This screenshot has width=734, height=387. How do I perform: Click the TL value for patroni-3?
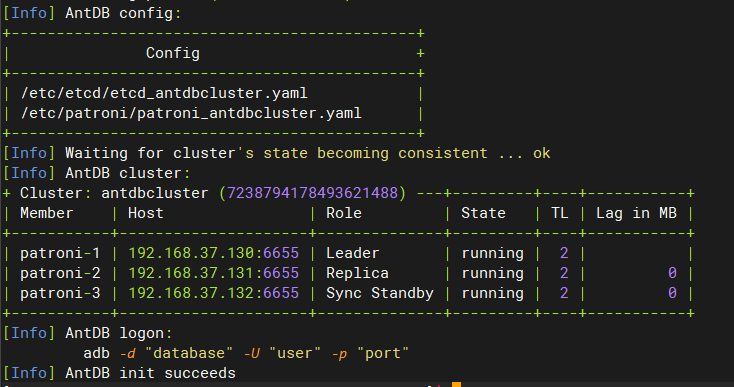tap(564, 293)
